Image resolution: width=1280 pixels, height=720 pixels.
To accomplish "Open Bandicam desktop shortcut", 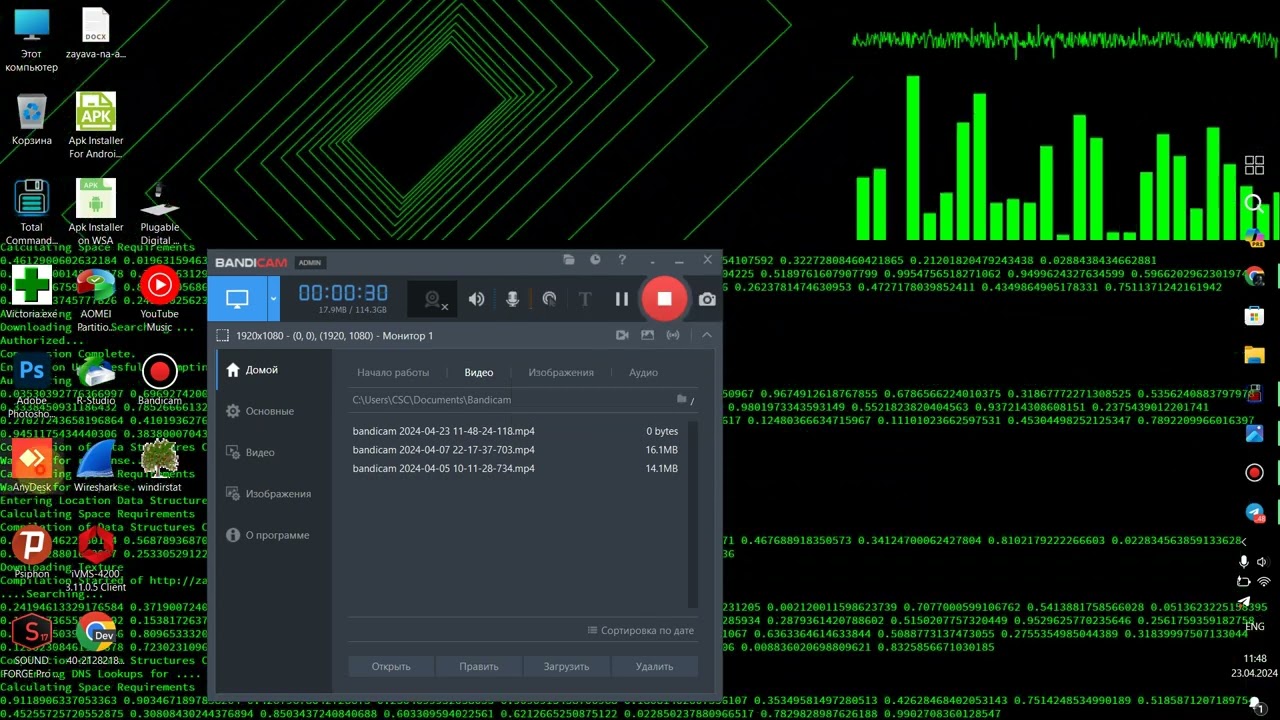I will click(159, 380).
